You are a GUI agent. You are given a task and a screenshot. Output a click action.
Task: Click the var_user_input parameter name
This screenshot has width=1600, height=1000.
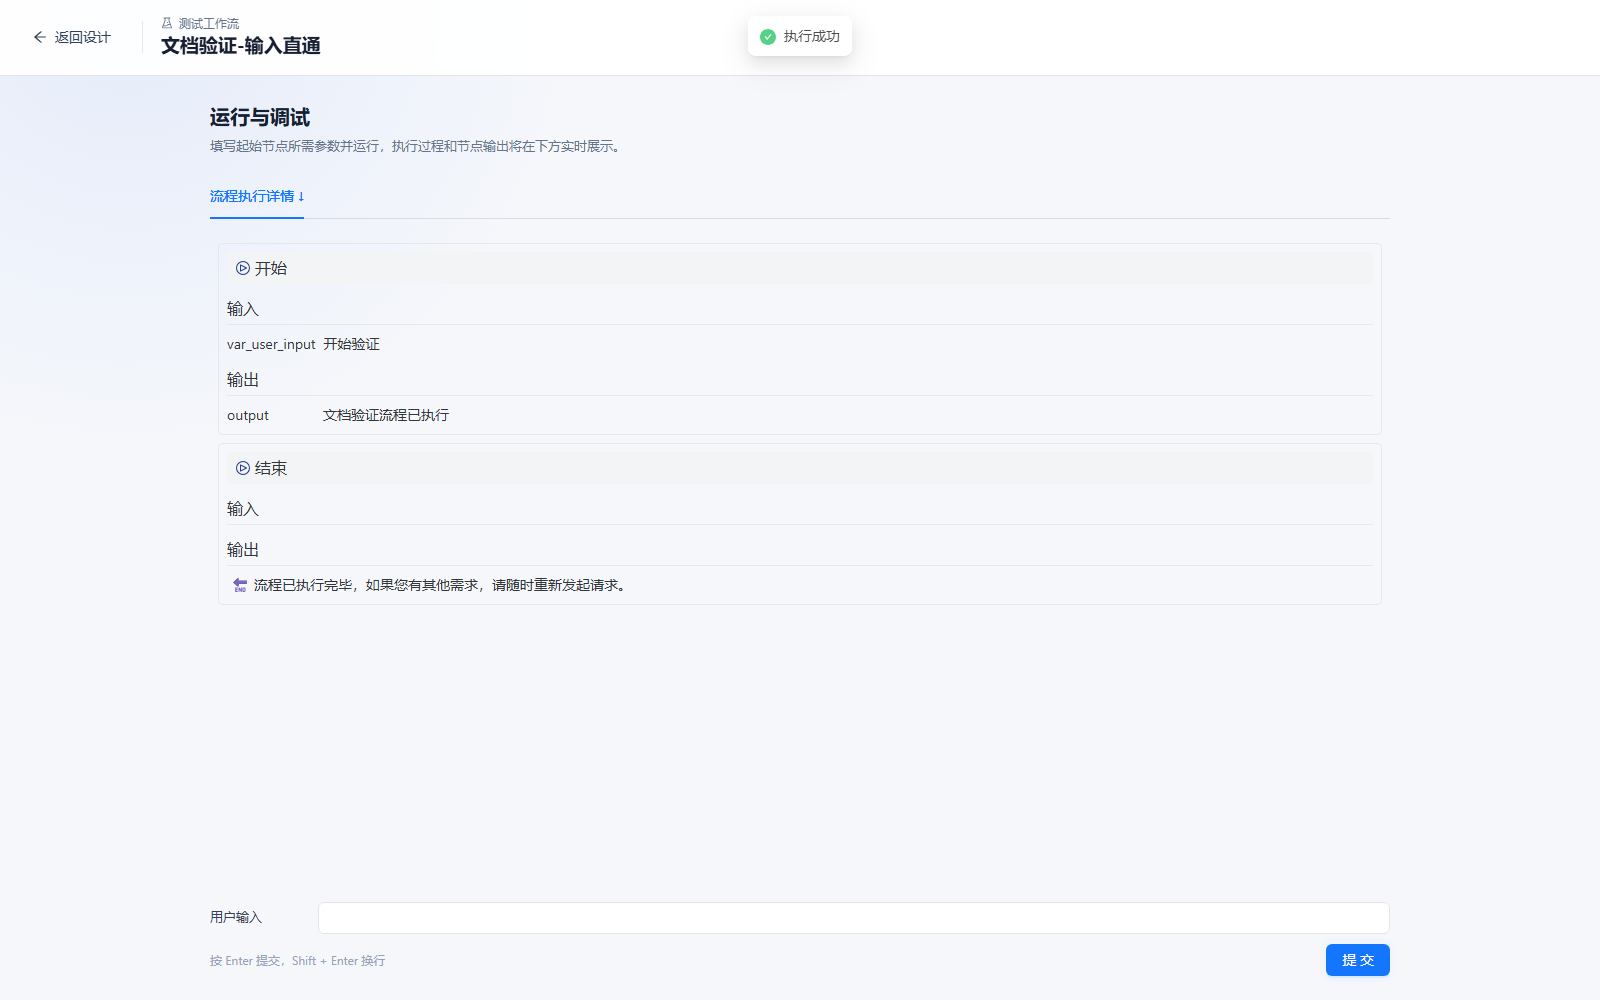[x=271, y=345]
